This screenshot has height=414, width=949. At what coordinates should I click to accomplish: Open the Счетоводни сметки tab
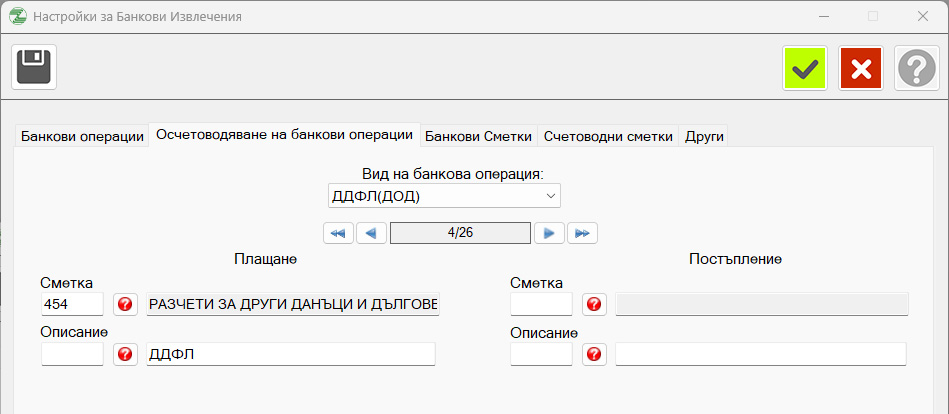click(608, 136)
